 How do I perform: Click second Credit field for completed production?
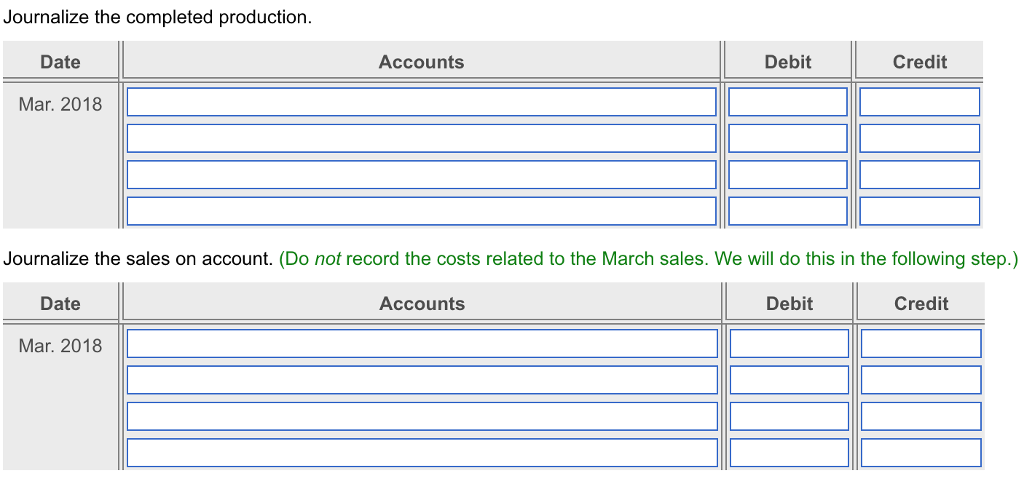click(x=919, y=138)
